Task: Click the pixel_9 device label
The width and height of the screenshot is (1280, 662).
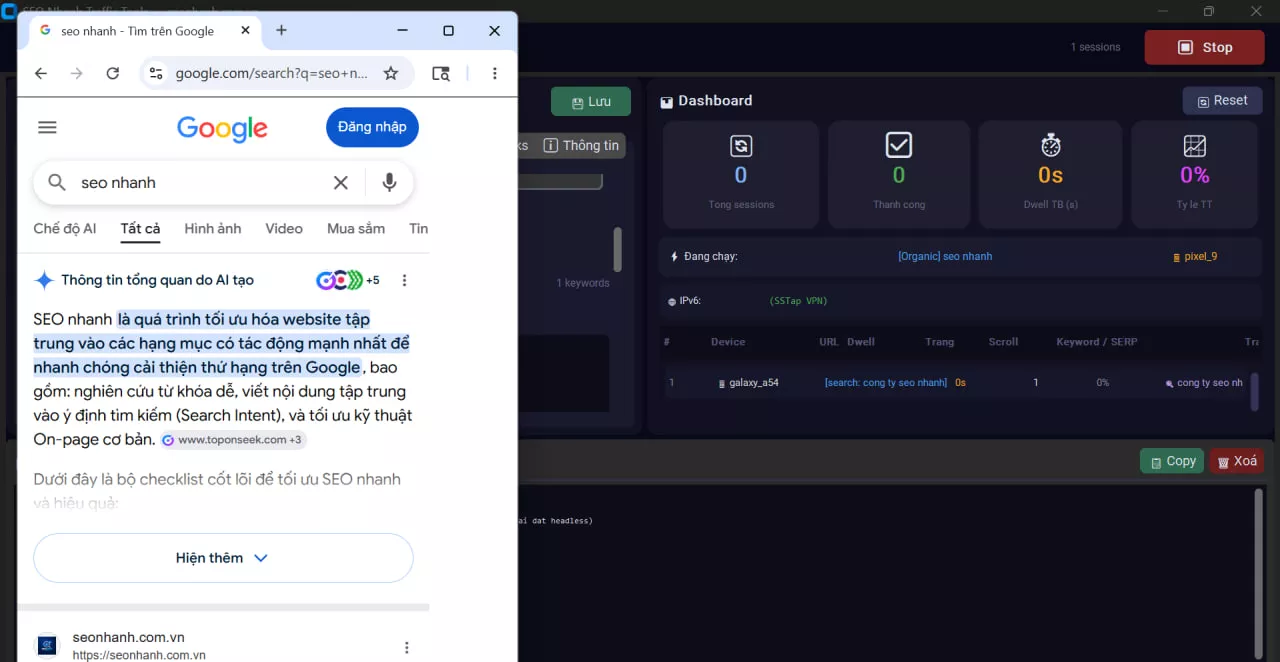Action: coord(1195,257)
